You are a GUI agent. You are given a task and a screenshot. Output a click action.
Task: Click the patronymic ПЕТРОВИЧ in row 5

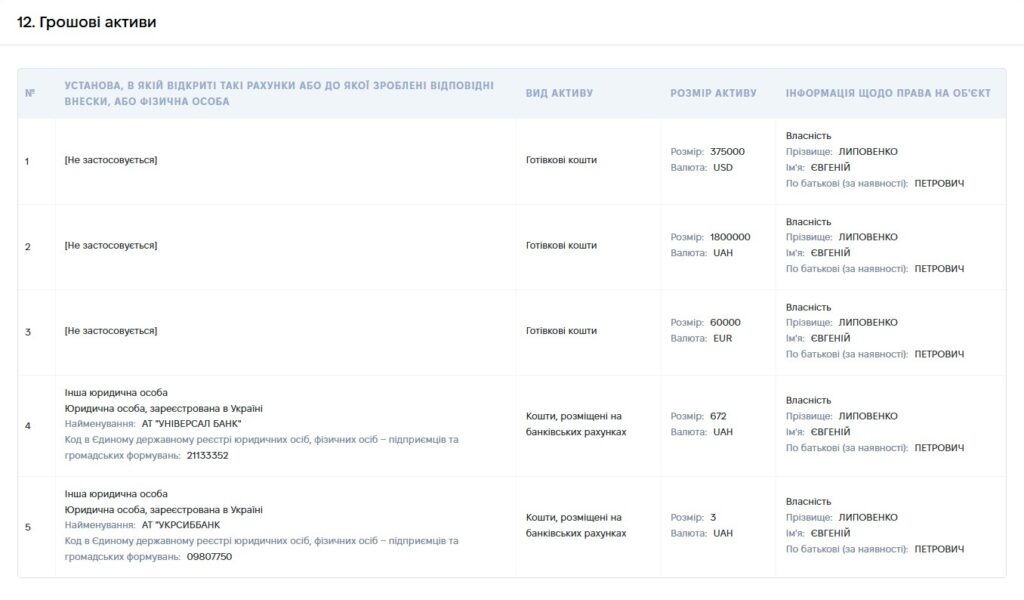click(939, 549)
